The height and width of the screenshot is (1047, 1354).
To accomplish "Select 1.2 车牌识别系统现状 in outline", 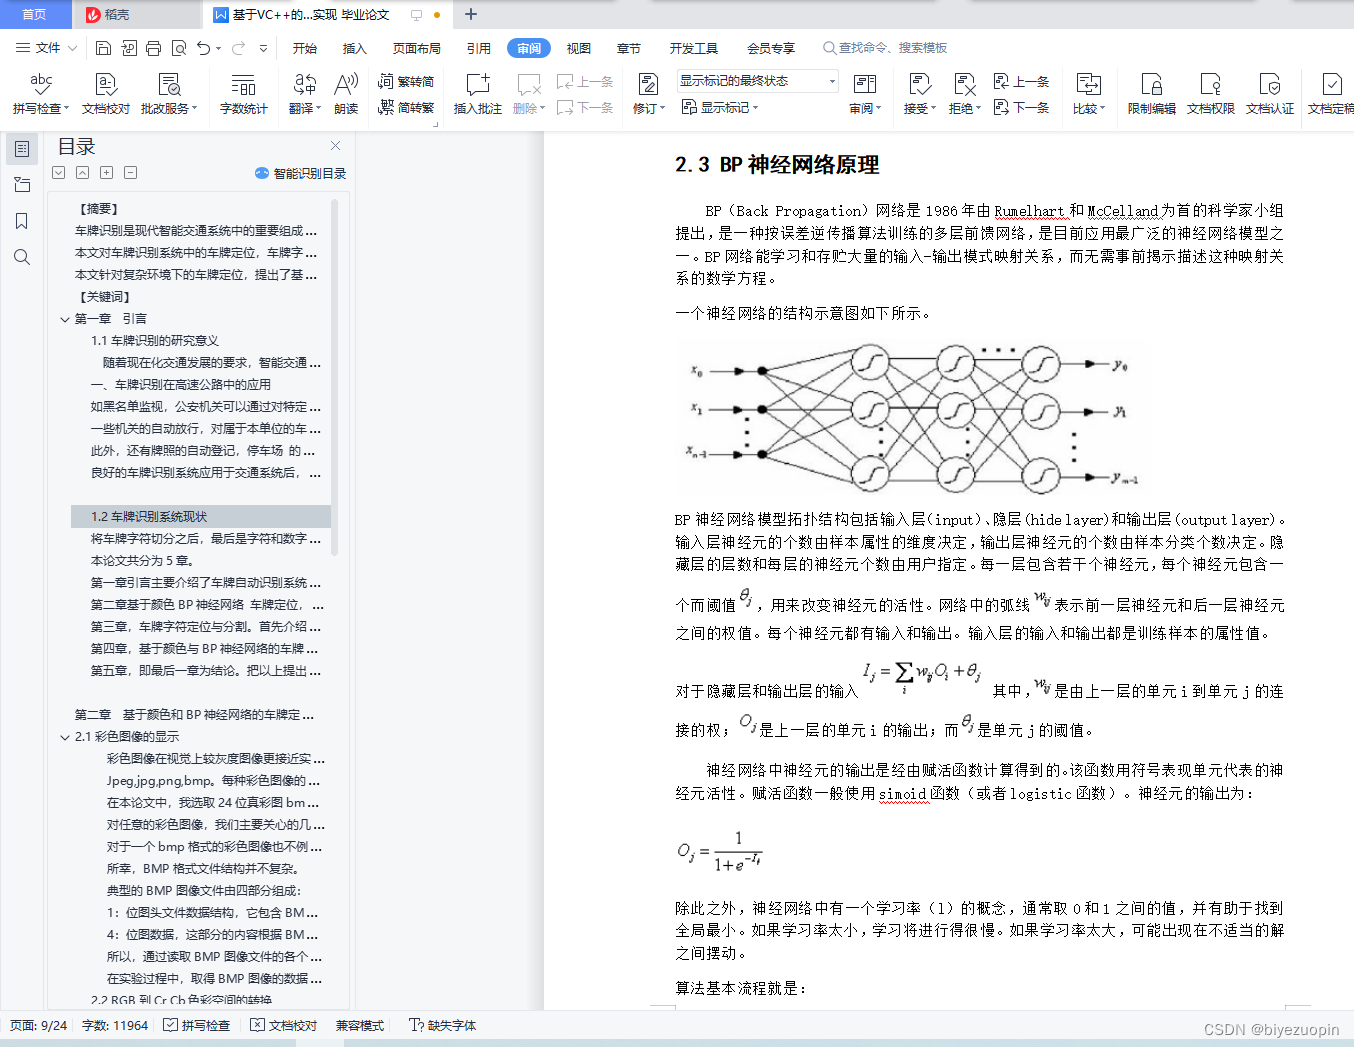I will coord(201,517).
